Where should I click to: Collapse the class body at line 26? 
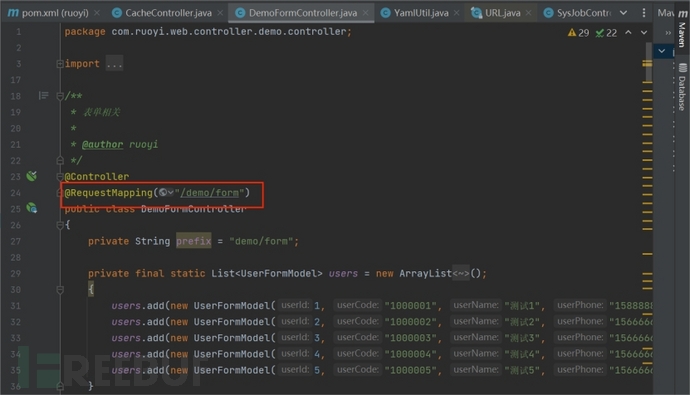60,225
